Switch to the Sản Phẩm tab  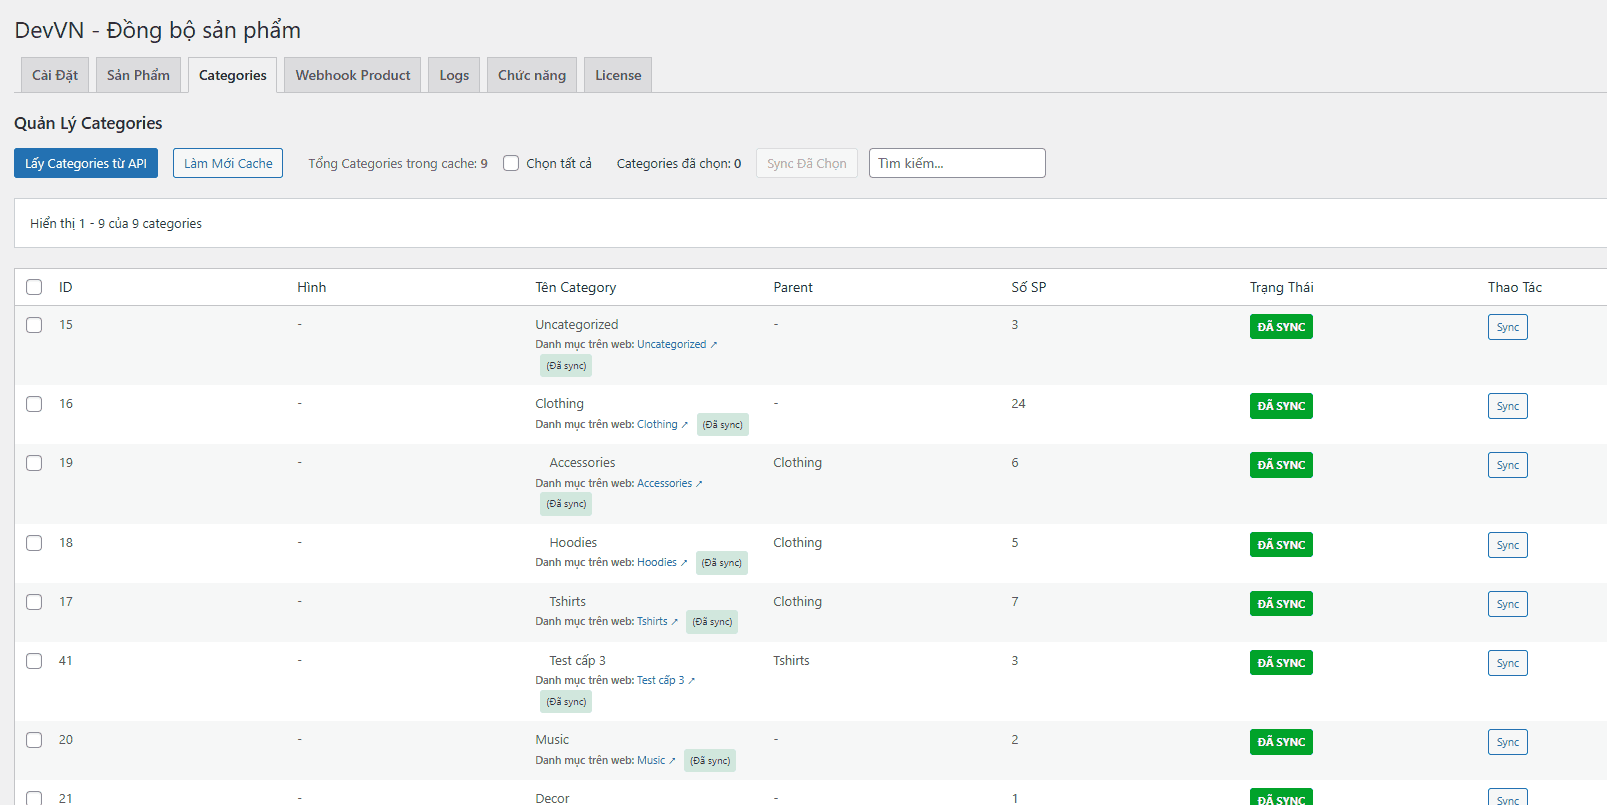click(138, 75)
